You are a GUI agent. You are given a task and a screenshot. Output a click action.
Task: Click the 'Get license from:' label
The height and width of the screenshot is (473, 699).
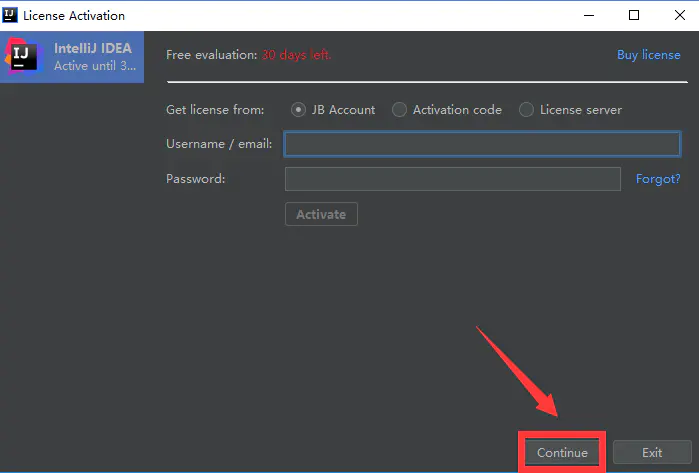click(x=215, y=110)
